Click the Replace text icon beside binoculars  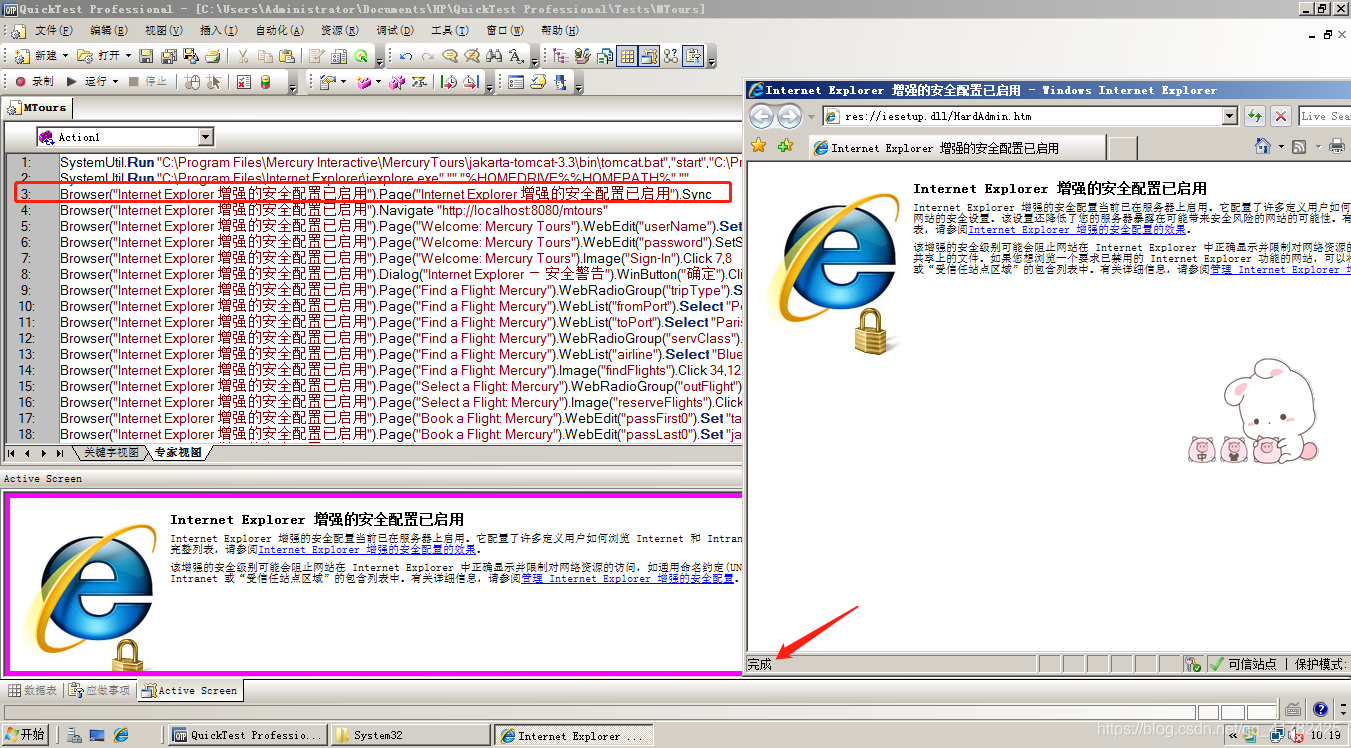coord(516,56)
